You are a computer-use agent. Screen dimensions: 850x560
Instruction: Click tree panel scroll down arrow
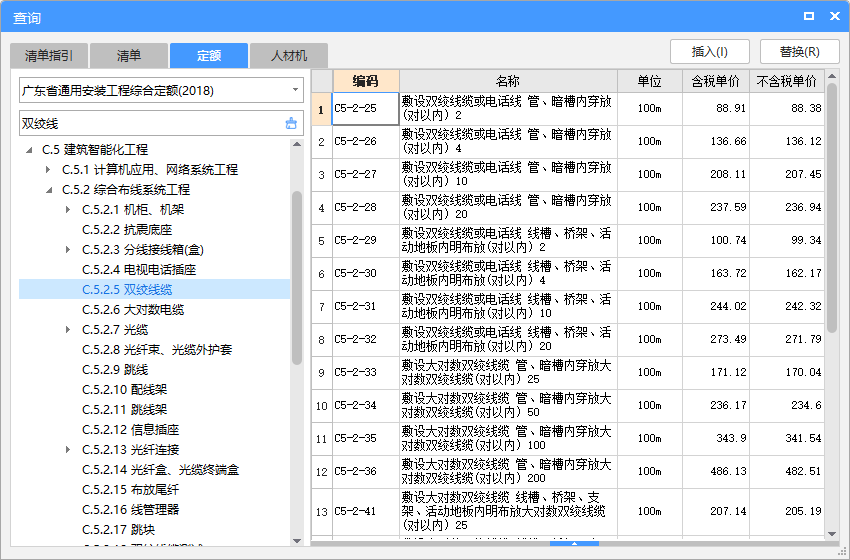297,540
